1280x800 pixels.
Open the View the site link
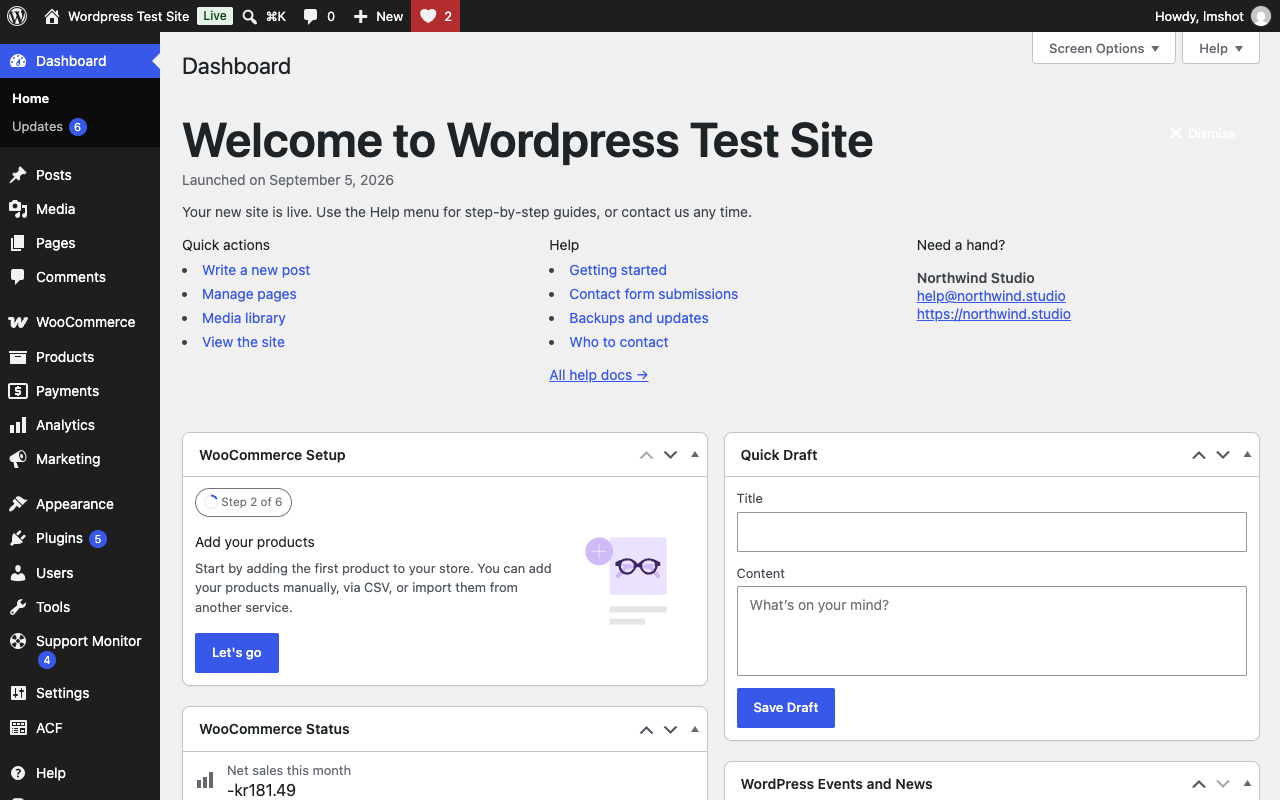tap(243, 342)
